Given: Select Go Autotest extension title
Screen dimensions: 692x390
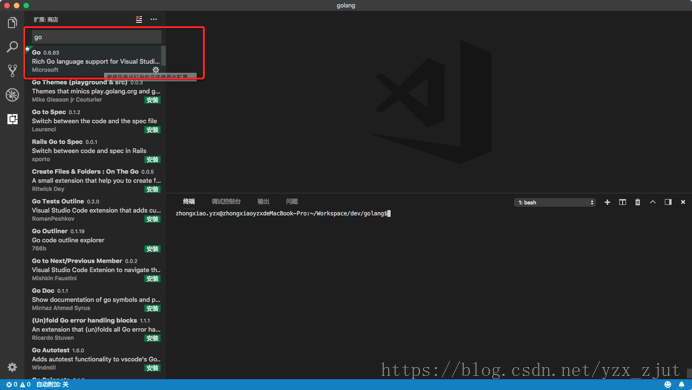Looking at the screenshot, I should (x=51, y=350).
